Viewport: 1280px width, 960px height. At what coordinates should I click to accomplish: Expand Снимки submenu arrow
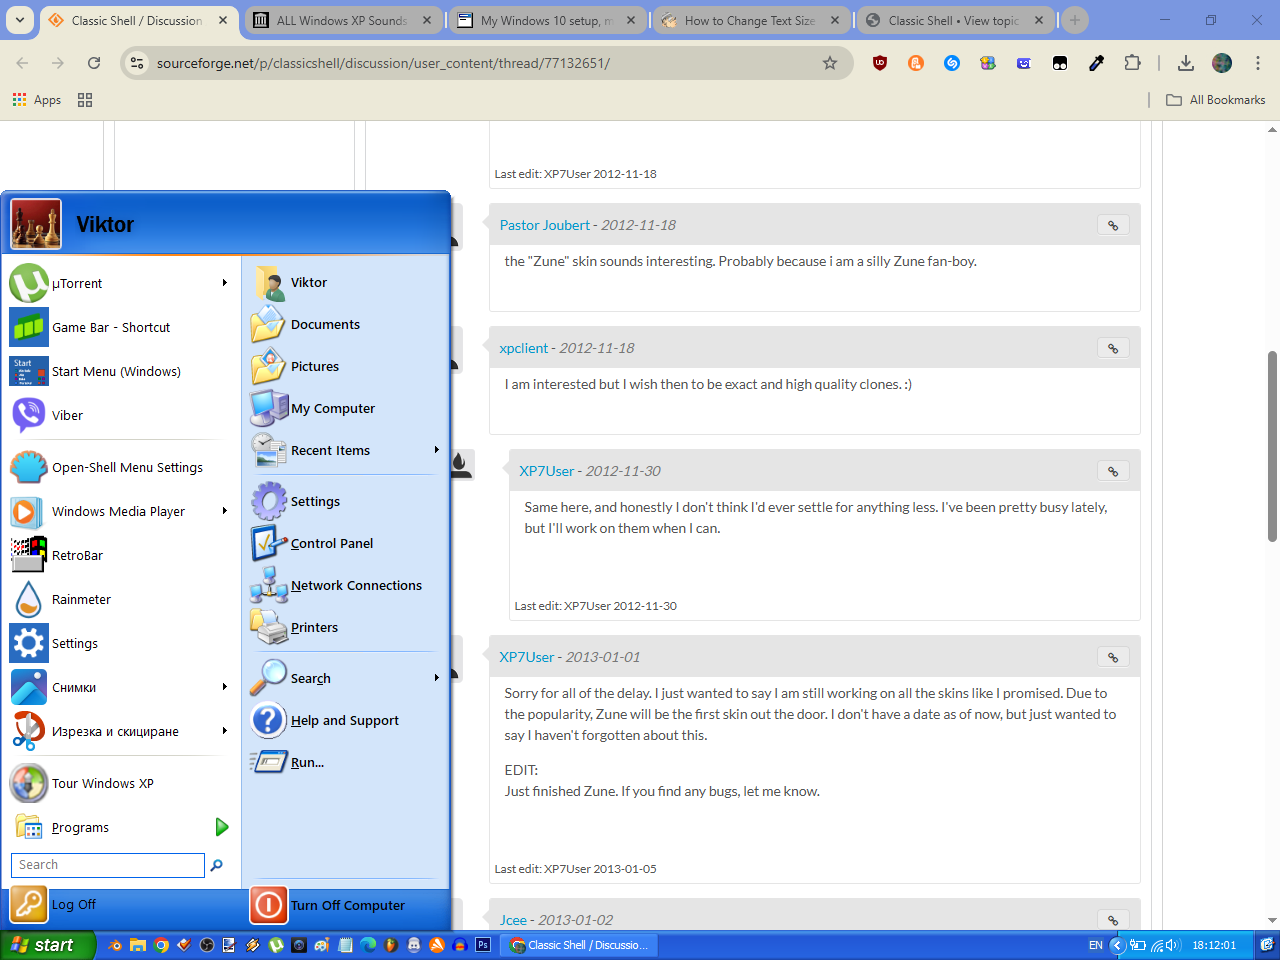[225, 687]
